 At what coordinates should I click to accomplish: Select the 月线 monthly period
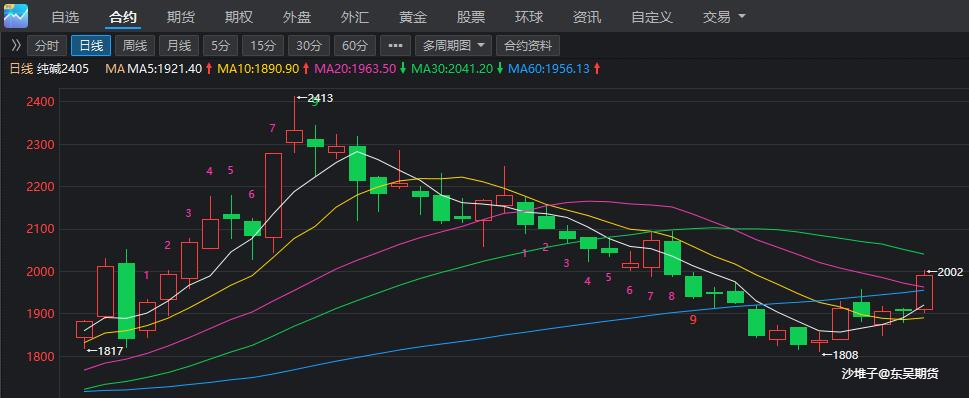point(179,46)
